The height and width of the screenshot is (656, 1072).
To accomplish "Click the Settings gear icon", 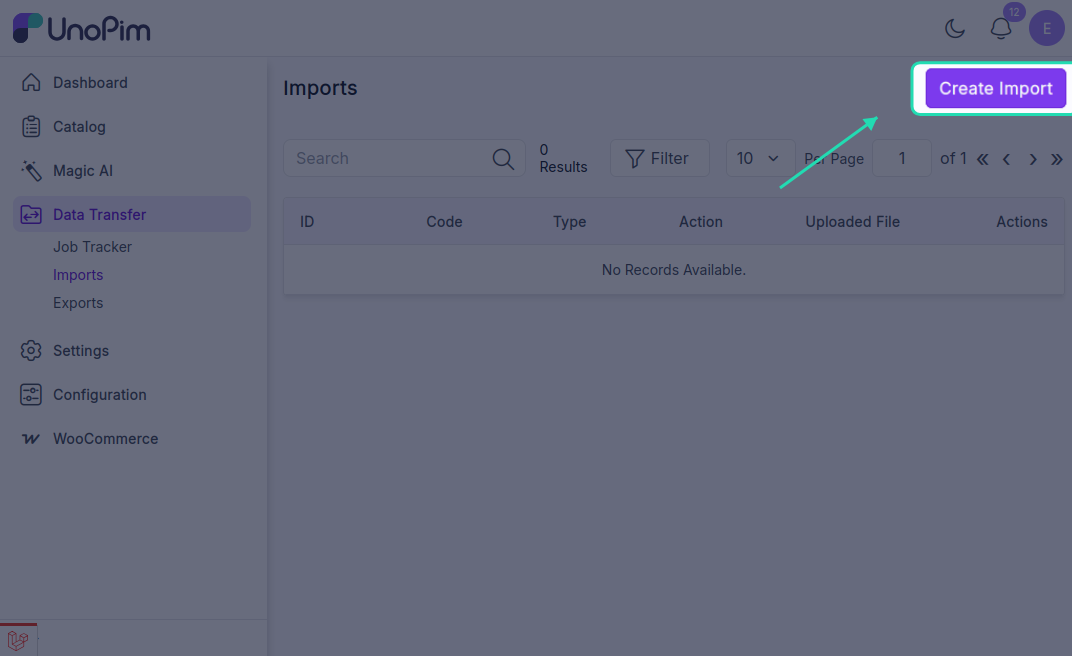I will pyautogui.click(x=31, y=351).
